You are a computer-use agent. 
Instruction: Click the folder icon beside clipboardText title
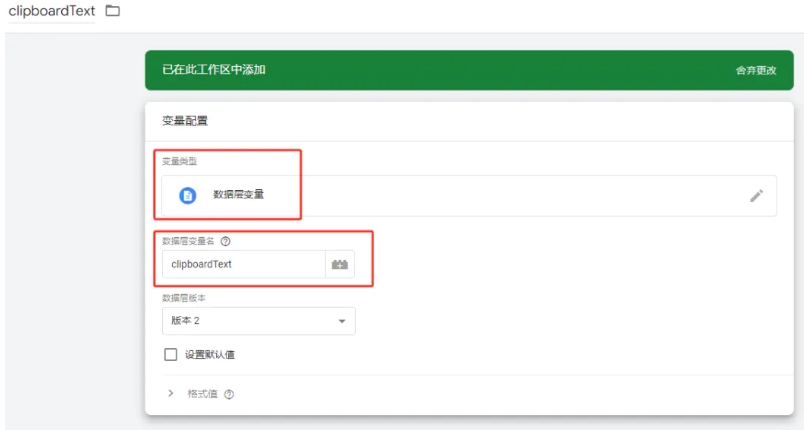pos(113,11)
